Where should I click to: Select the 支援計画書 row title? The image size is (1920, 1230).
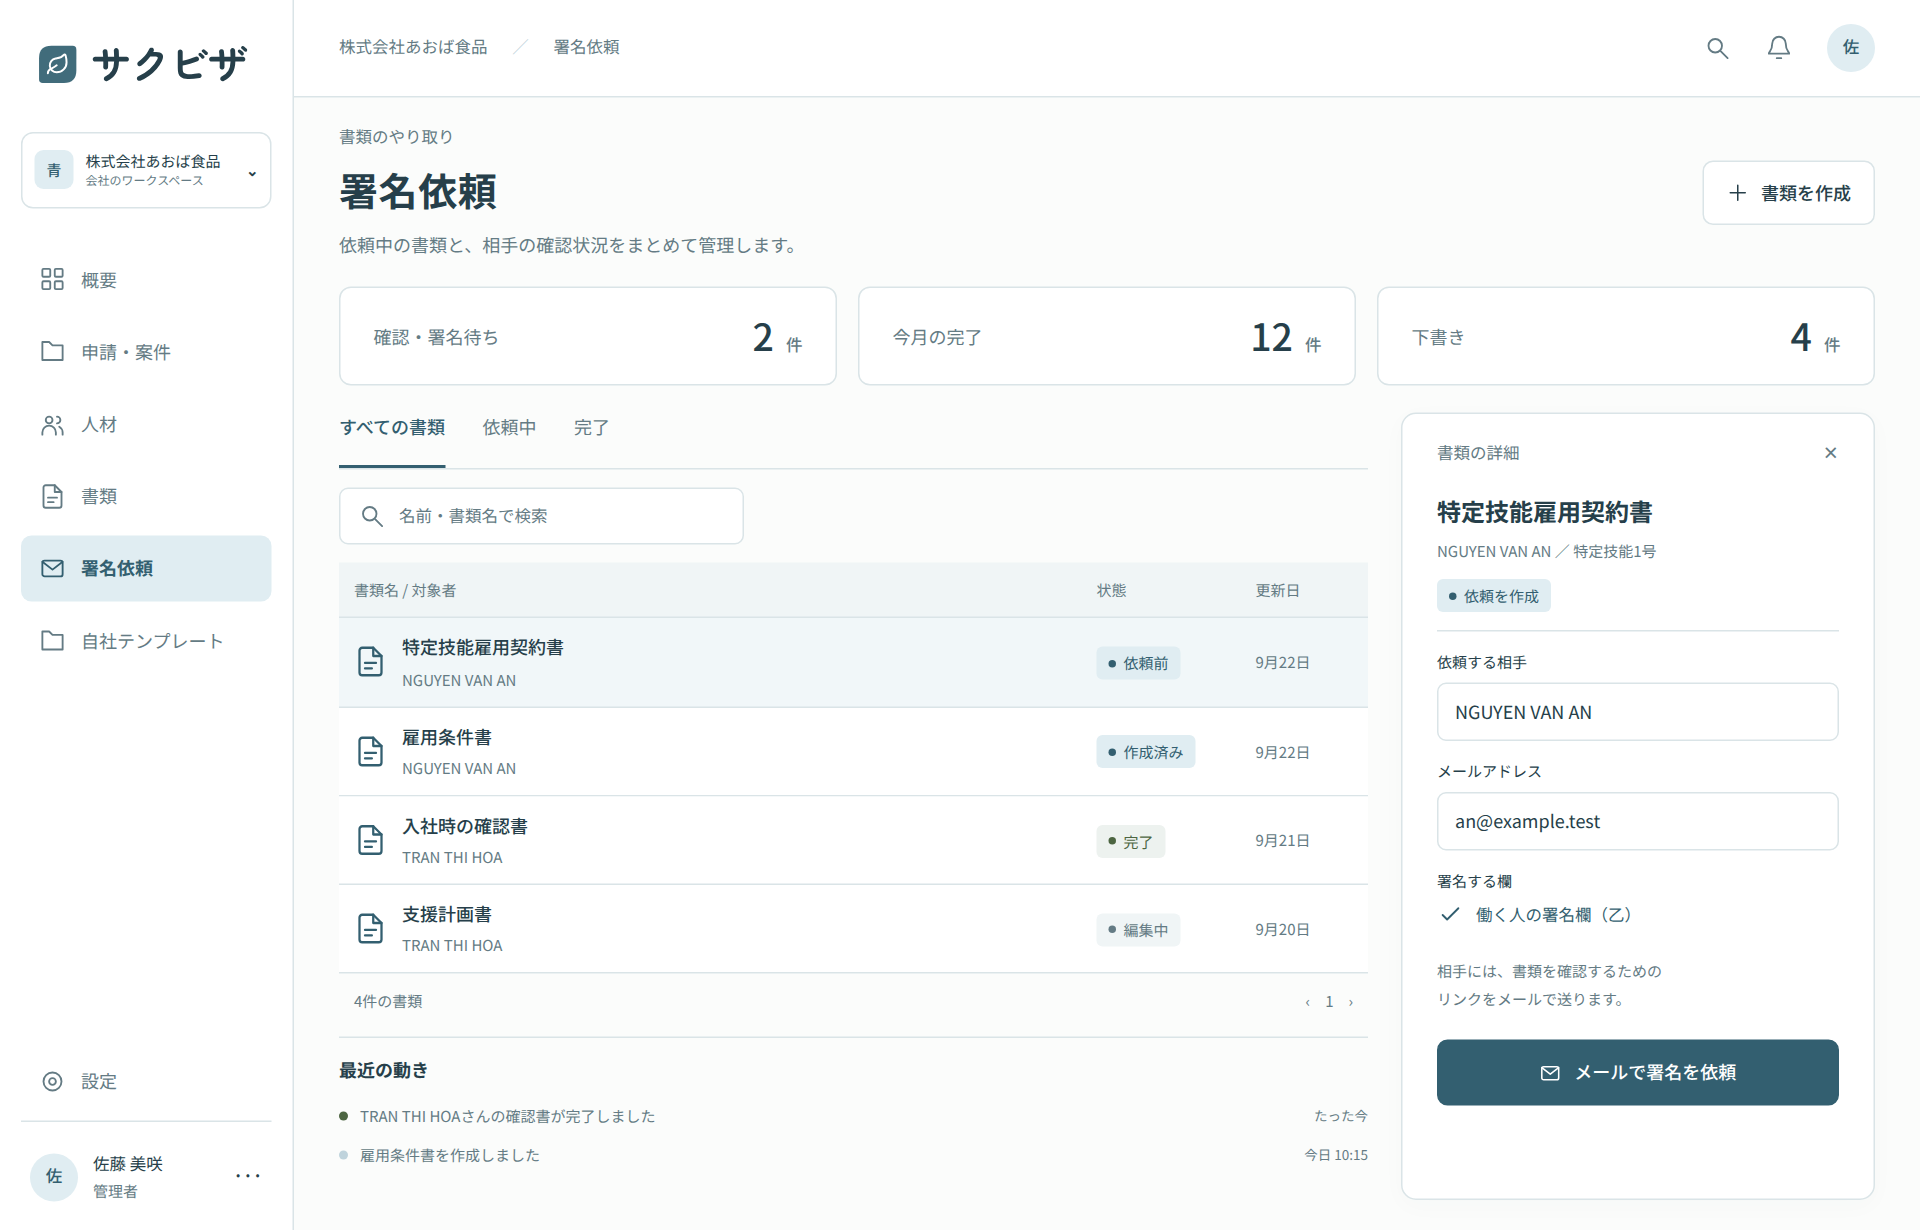coord(447,914)
